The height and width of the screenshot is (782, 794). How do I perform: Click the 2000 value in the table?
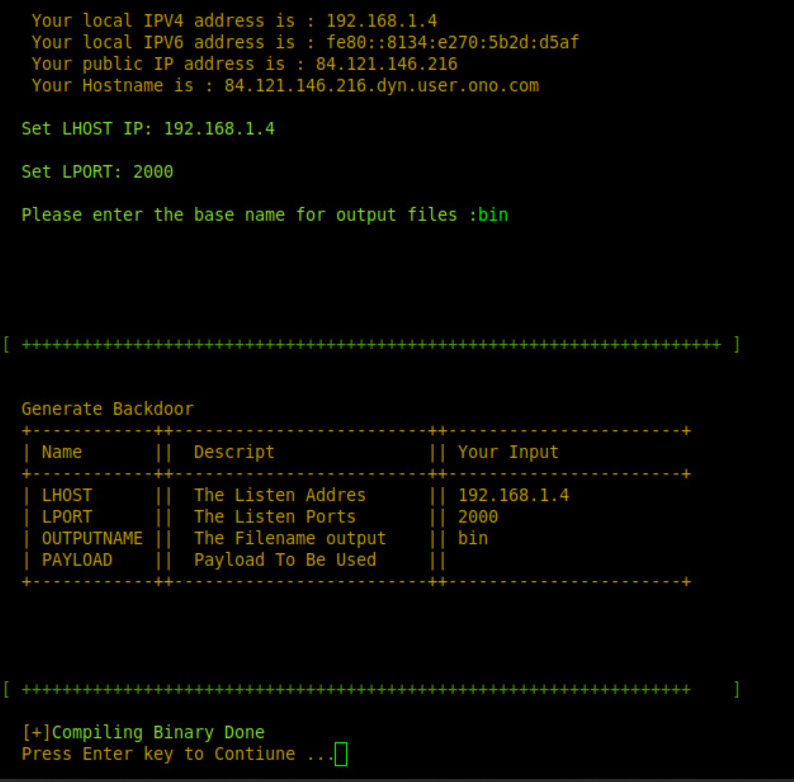click(x=478, y=517)
